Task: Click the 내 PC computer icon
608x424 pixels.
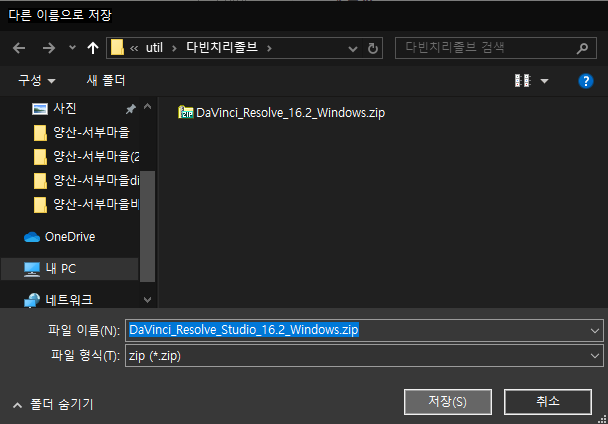Action: [x=32, y=269]
